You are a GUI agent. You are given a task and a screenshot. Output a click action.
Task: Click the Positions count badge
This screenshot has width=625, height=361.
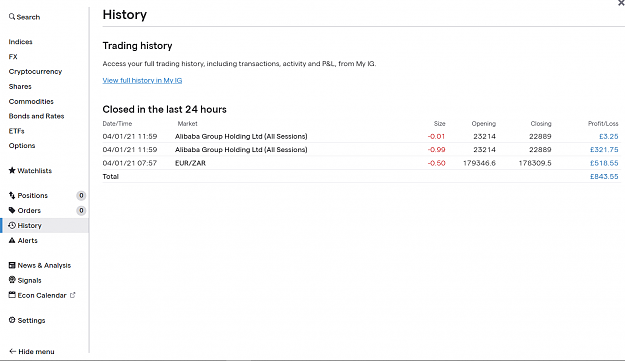[x=81, y=195]
